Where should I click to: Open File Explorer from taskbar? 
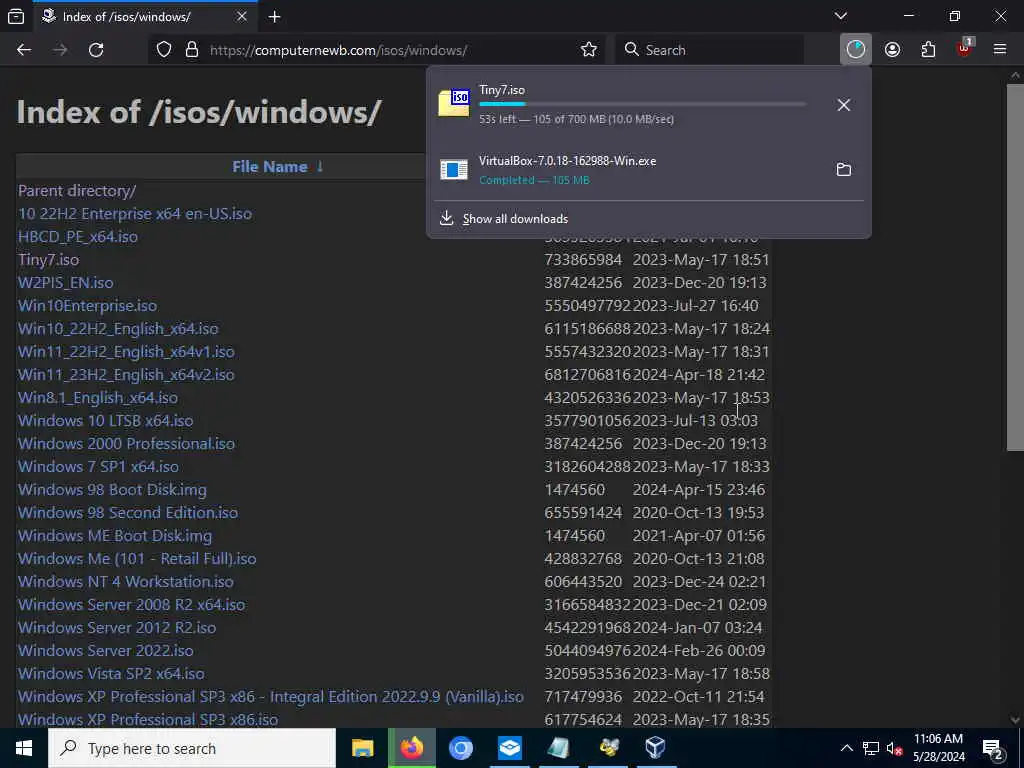tap(362, 748)
